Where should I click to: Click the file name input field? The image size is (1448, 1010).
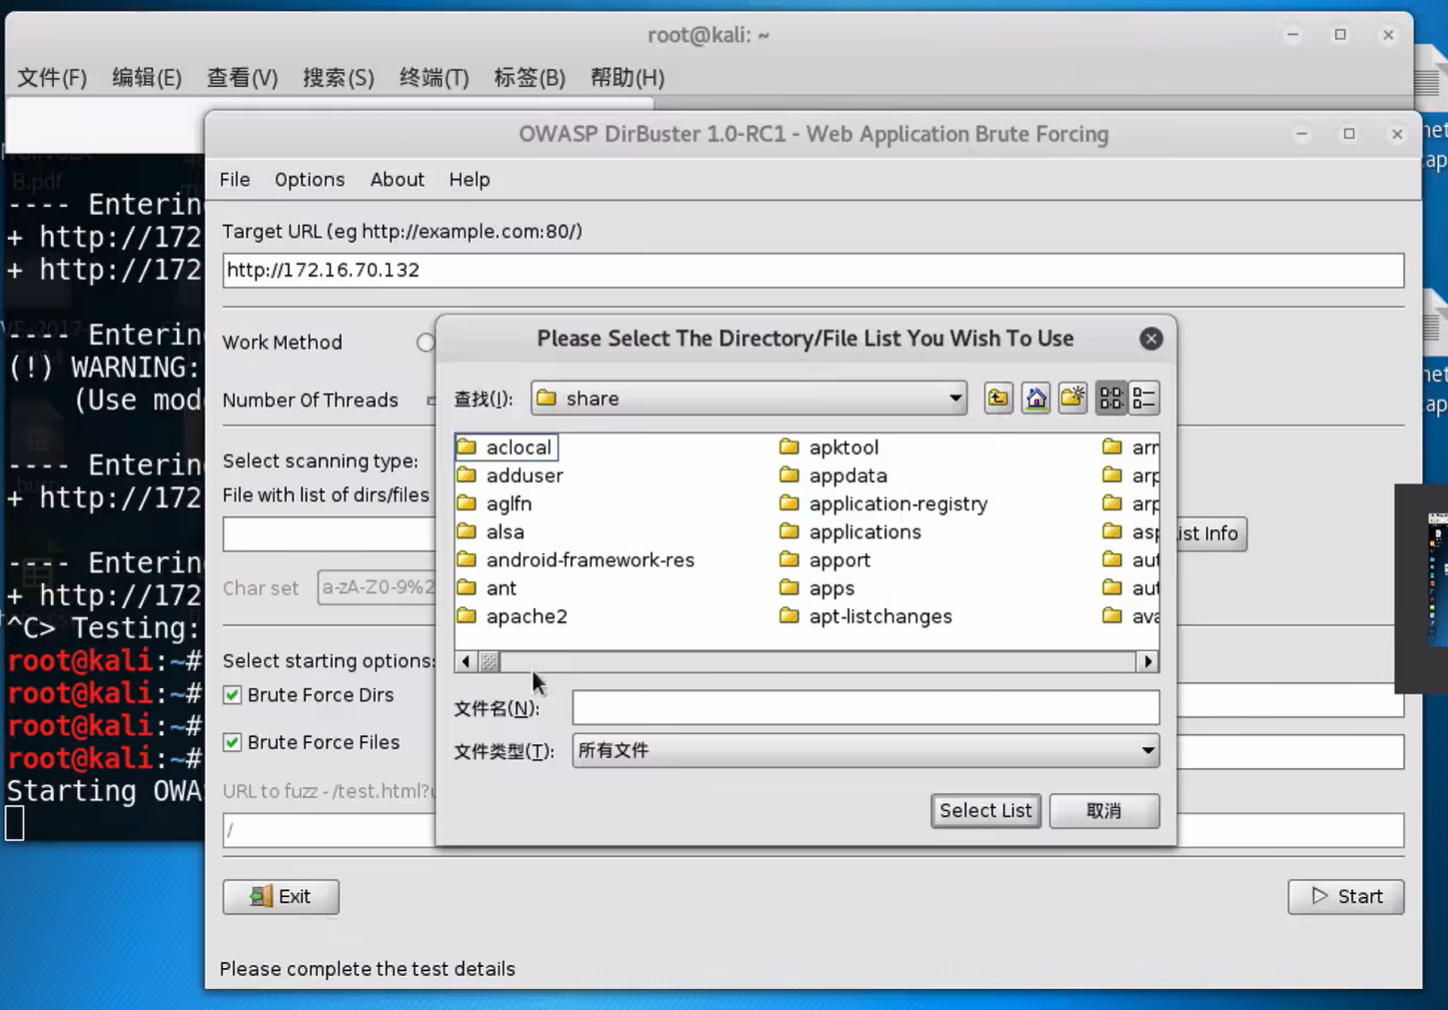pos(866,708)
